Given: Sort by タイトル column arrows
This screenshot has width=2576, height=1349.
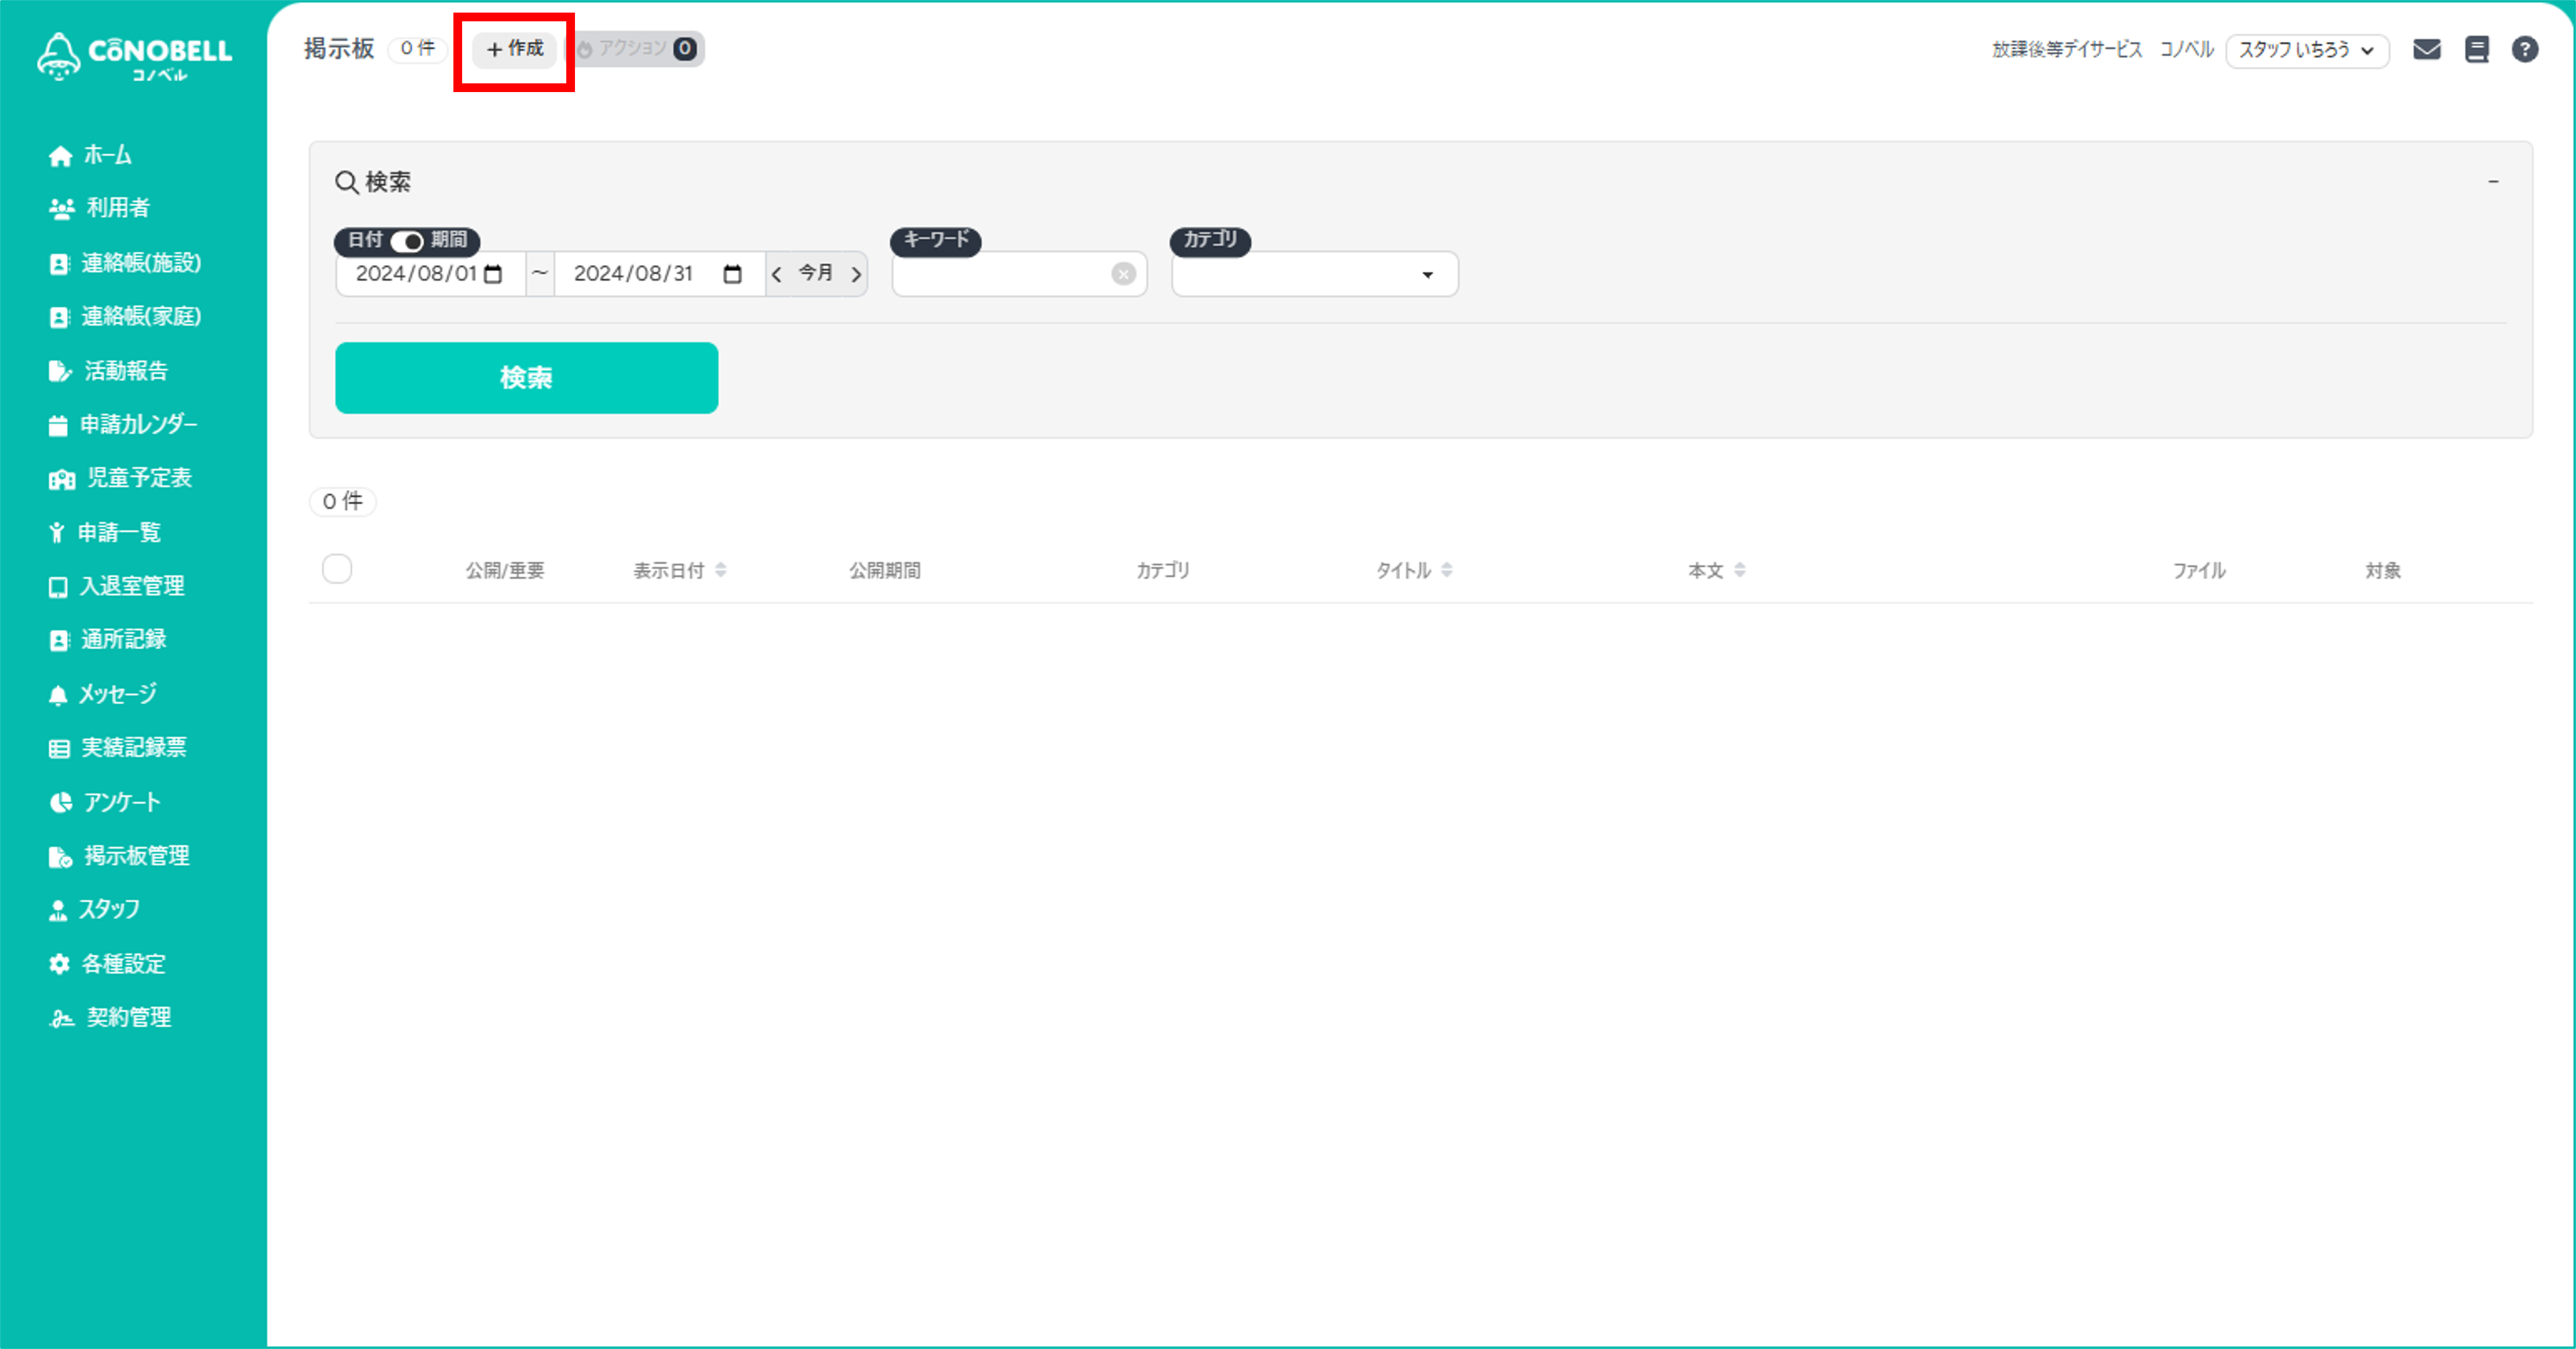Looking at the screenshot, I should pyautogui.click(x=1447, y=570).
